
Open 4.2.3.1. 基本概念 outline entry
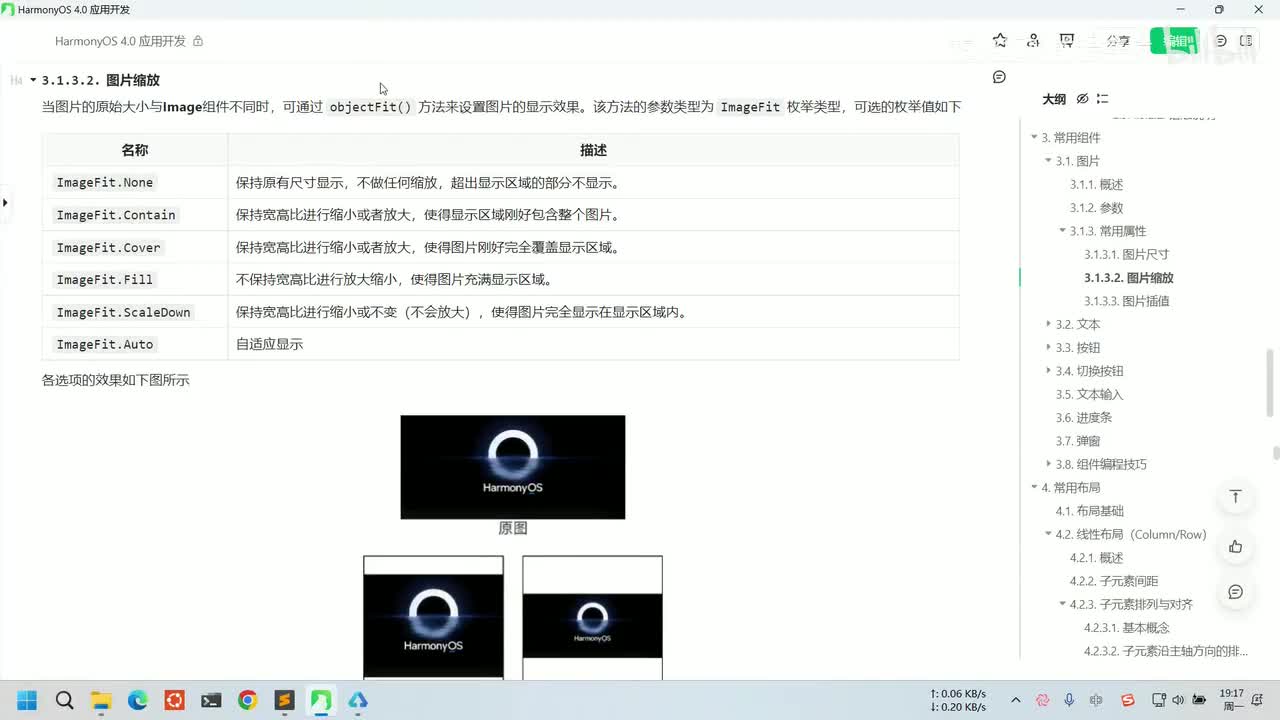click(x=1126, y=627)
